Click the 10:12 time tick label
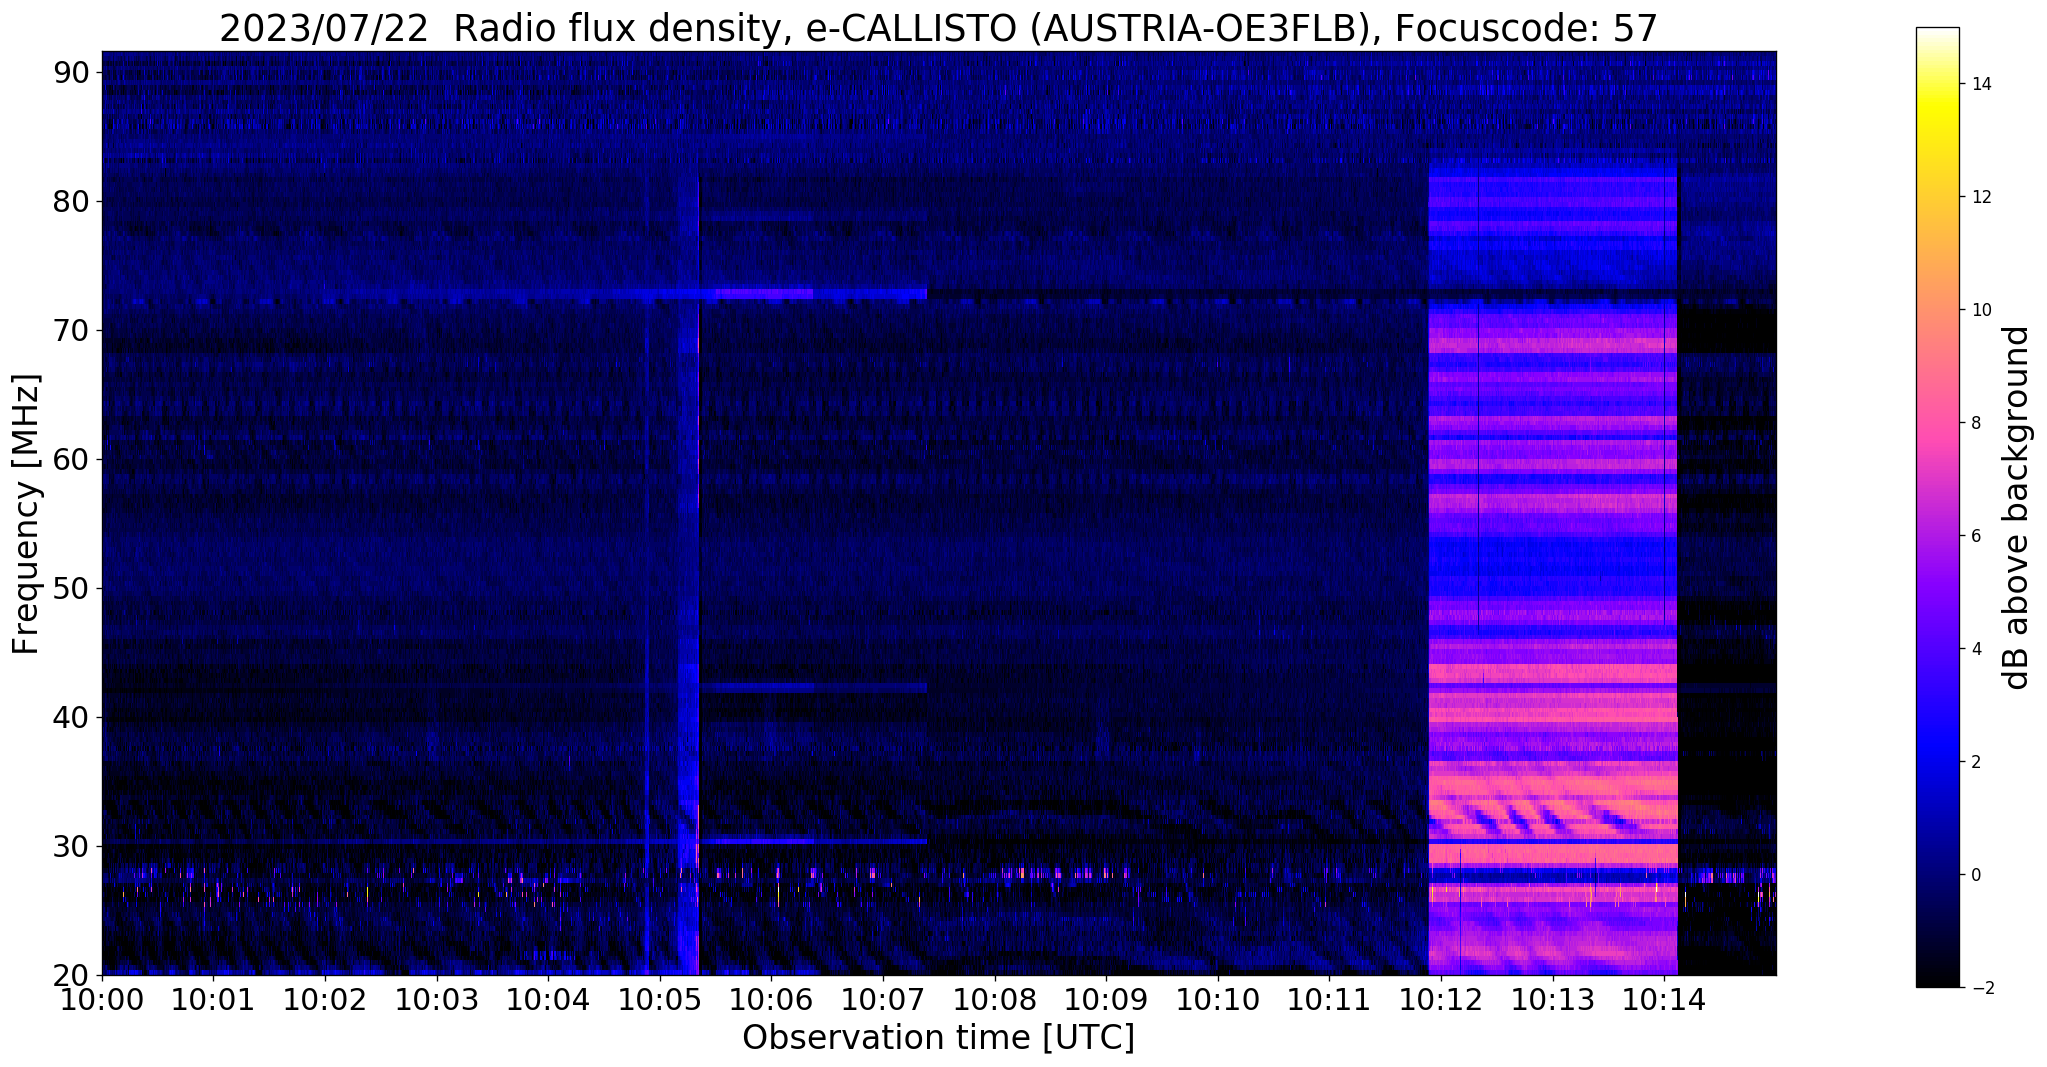The image size is (2047, 1067). click(1441, 999)
